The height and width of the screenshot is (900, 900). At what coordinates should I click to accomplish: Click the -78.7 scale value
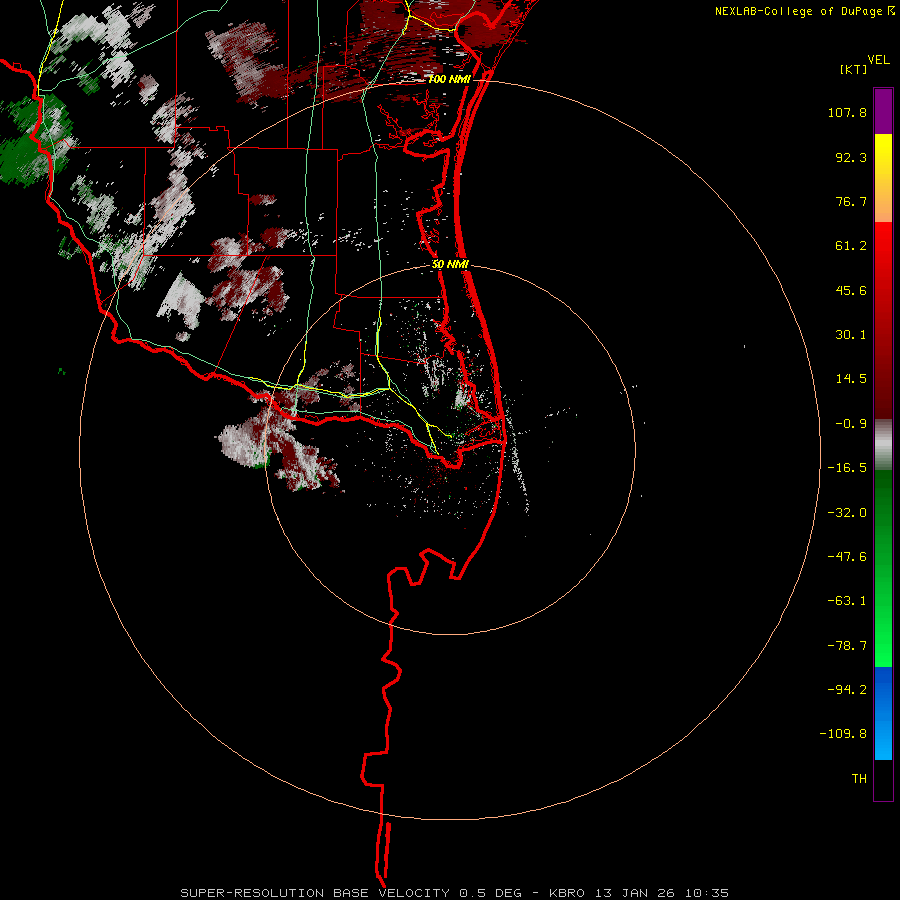pos(847,646)
